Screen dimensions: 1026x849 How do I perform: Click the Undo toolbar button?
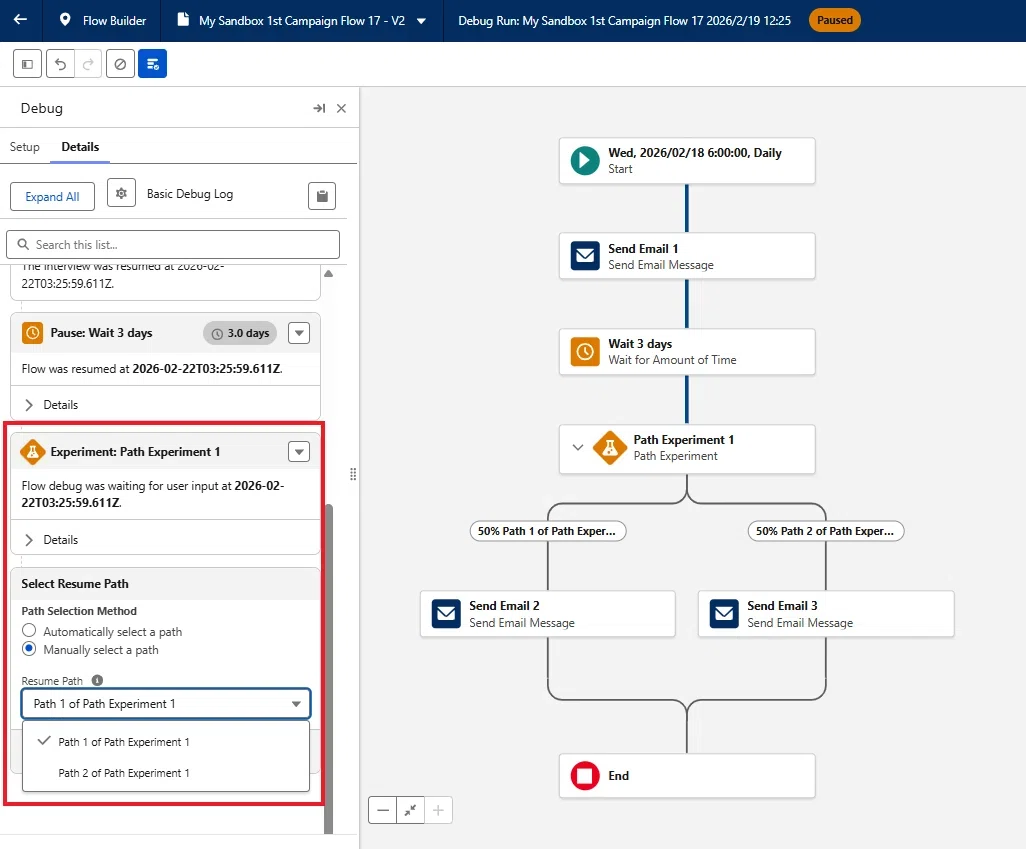click(60, 64)
